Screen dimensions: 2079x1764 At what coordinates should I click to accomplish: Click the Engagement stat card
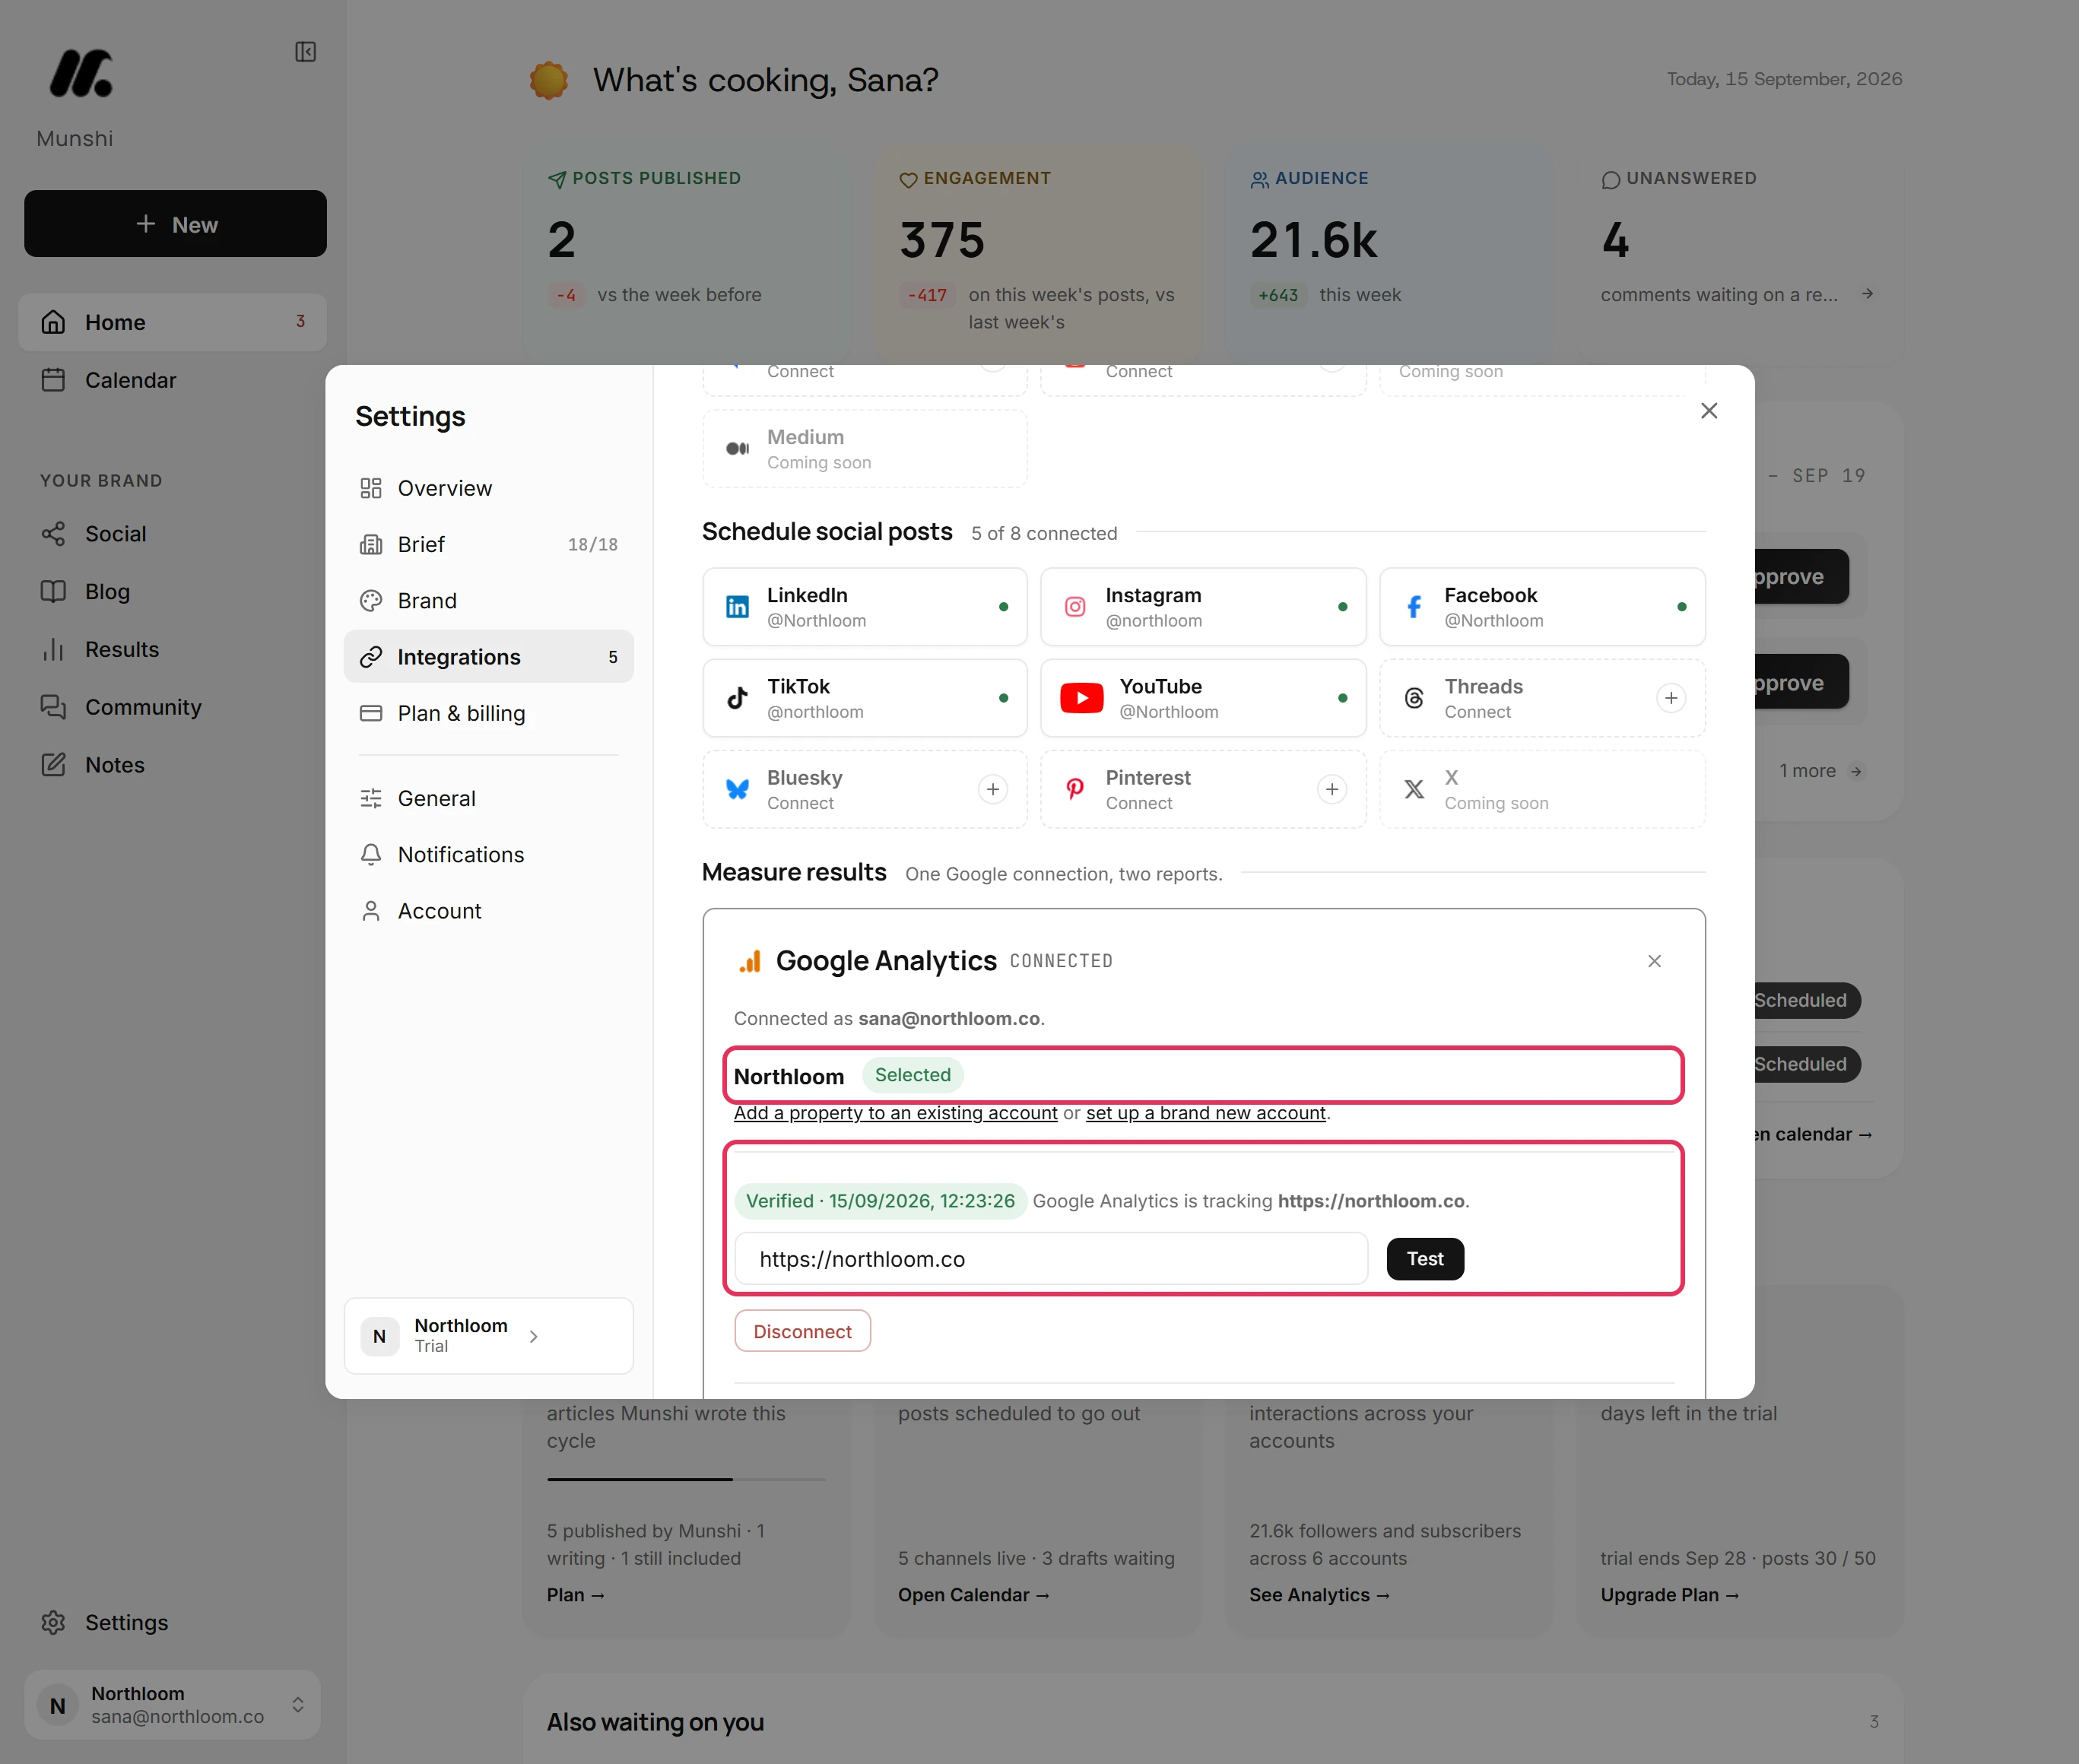pos(1038,256)
